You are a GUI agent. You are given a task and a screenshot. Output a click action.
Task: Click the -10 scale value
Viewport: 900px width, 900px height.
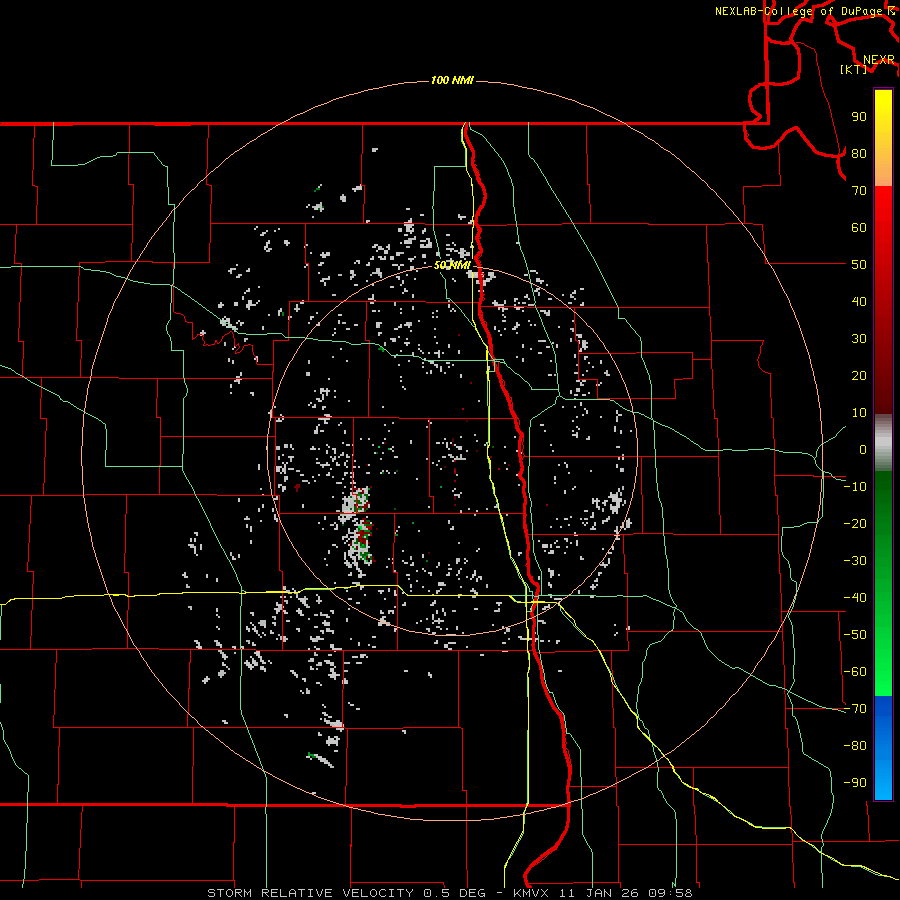pyautogui.click(x=855, y=487)
